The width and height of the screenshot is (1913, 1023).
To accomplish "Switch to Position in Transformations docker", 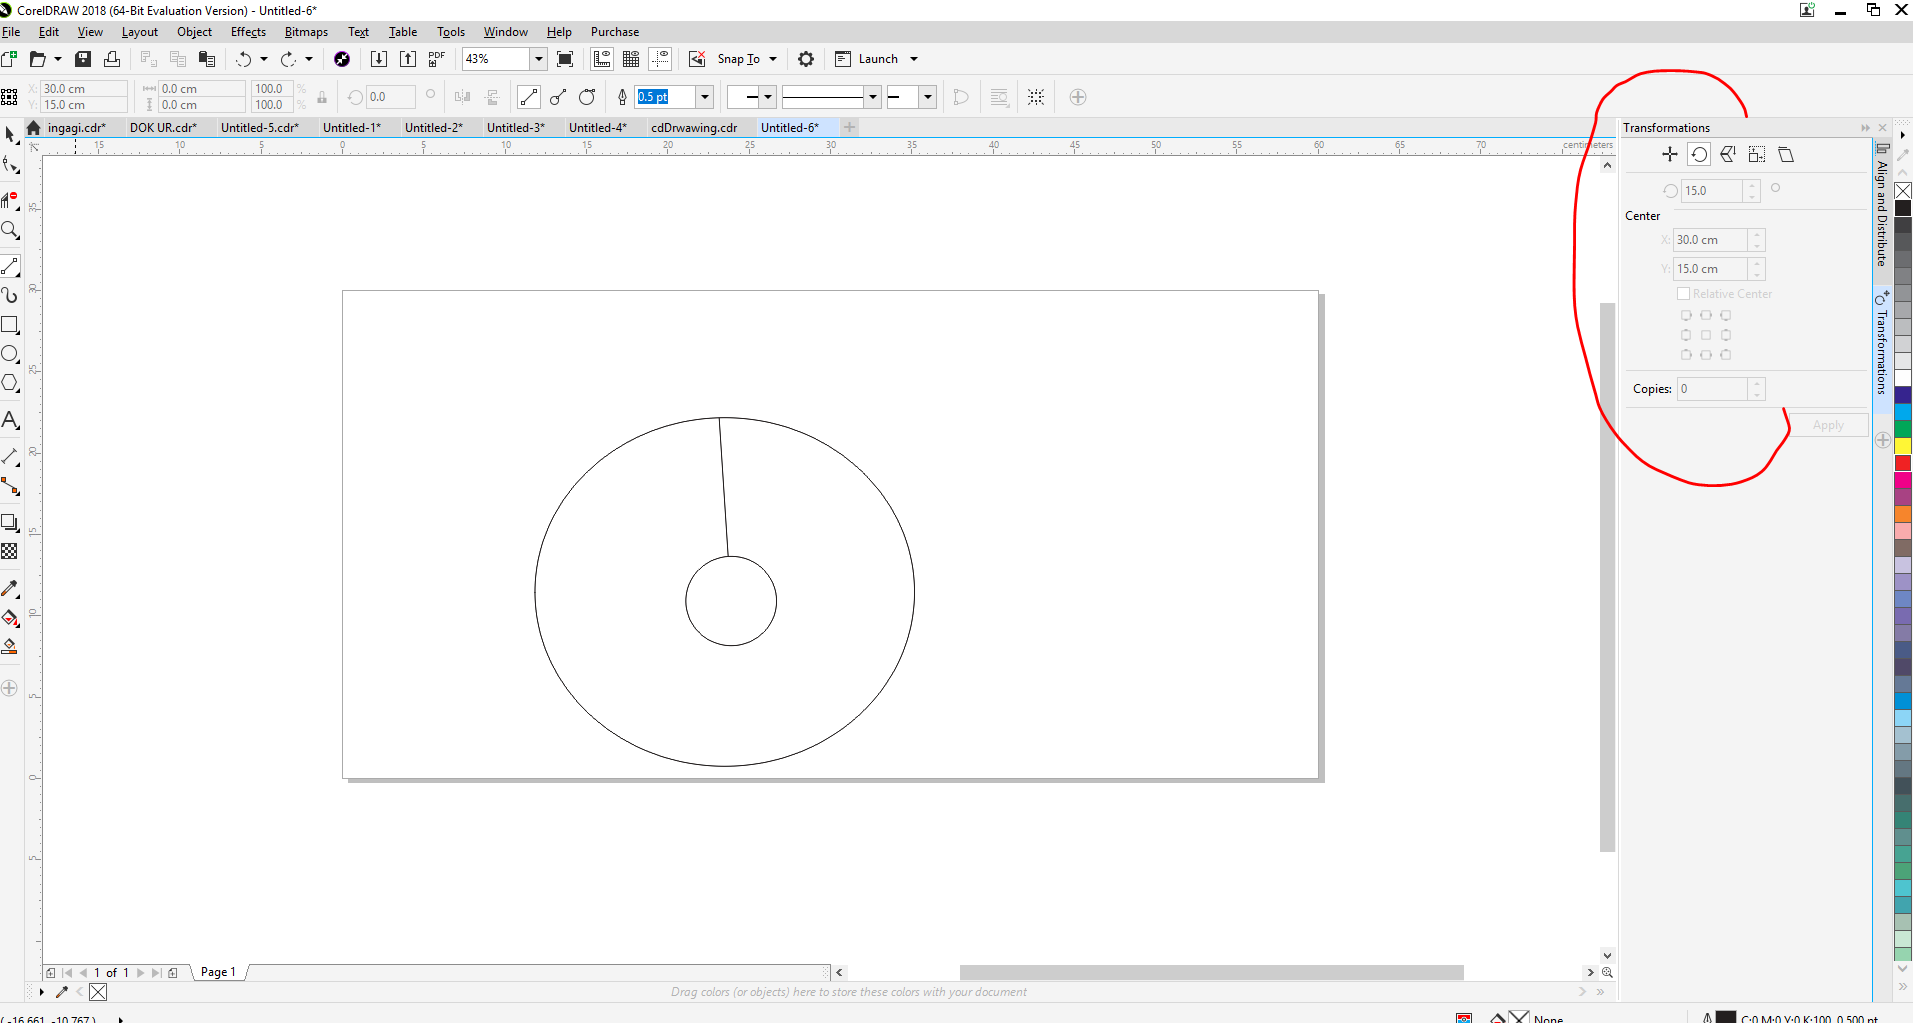I will pos(1669,154).
